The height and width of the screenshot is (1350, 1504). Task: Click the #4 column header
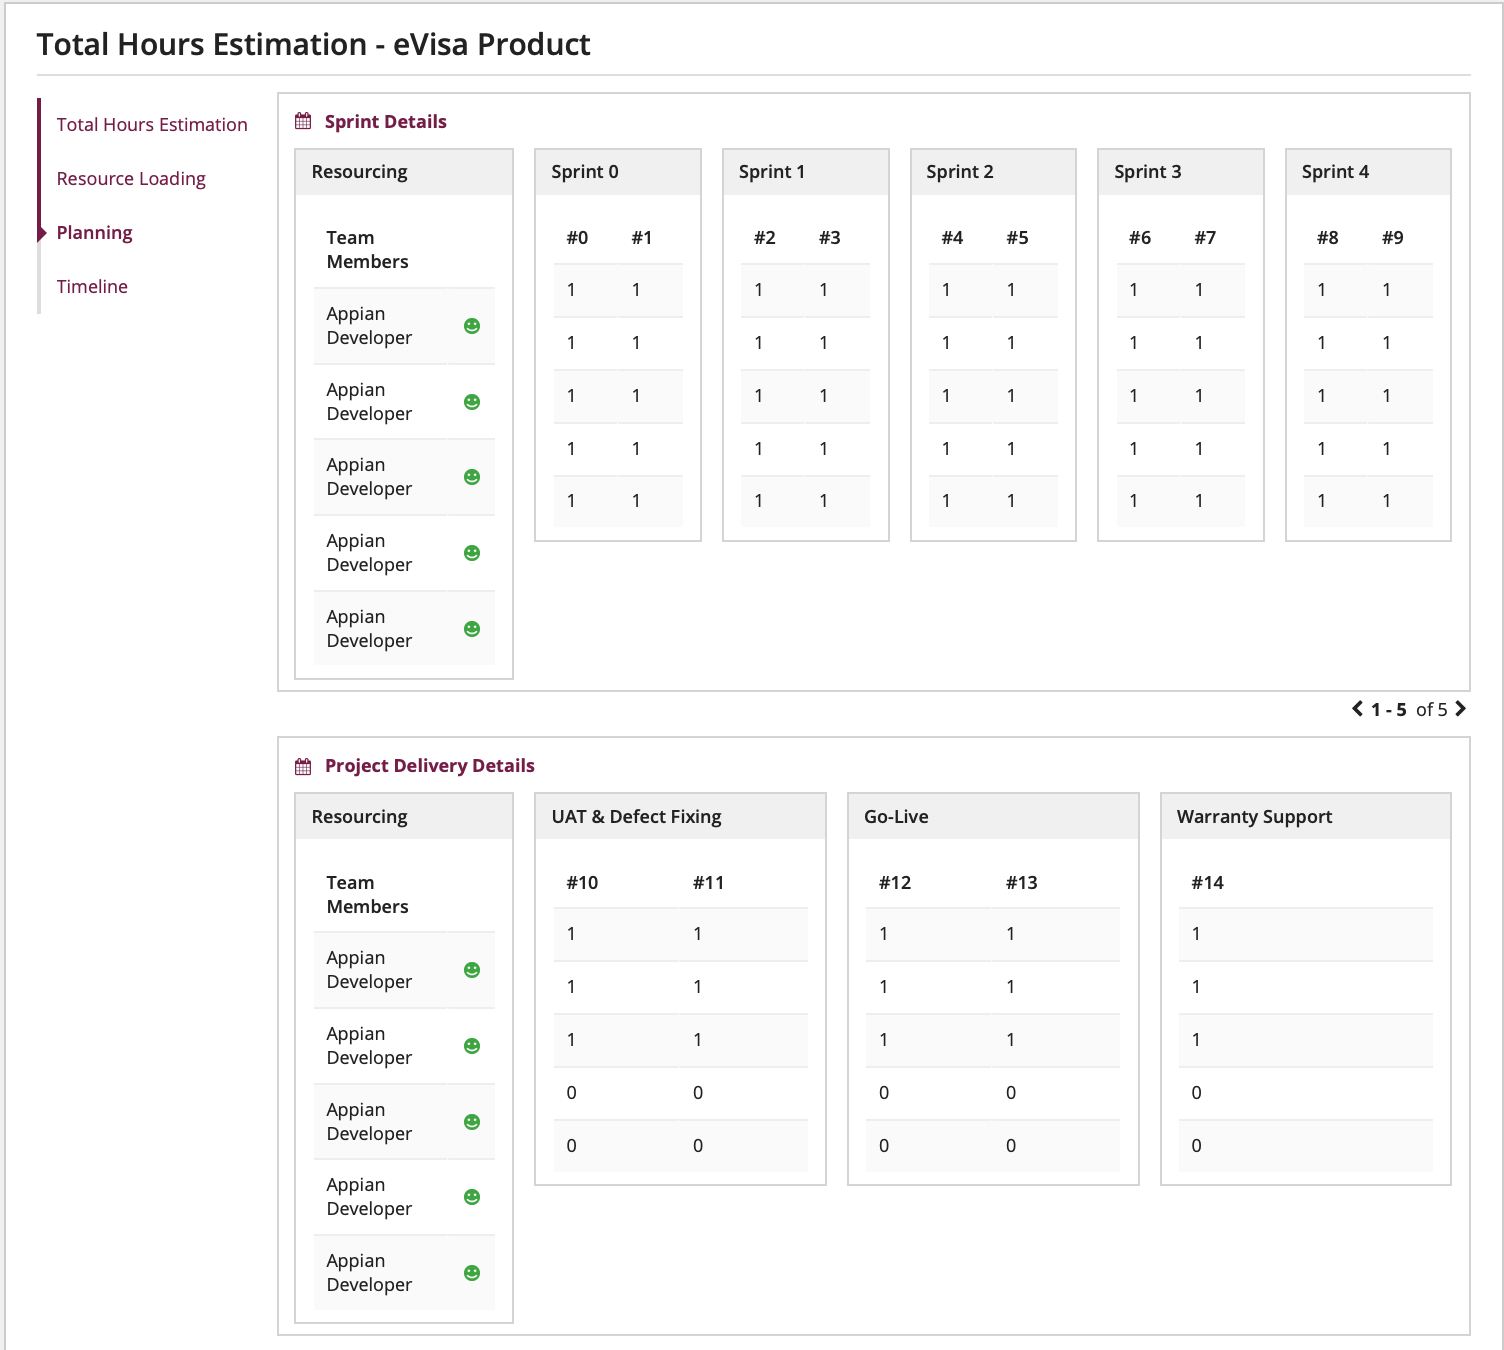pyautogui.click(x=952, y=238)
